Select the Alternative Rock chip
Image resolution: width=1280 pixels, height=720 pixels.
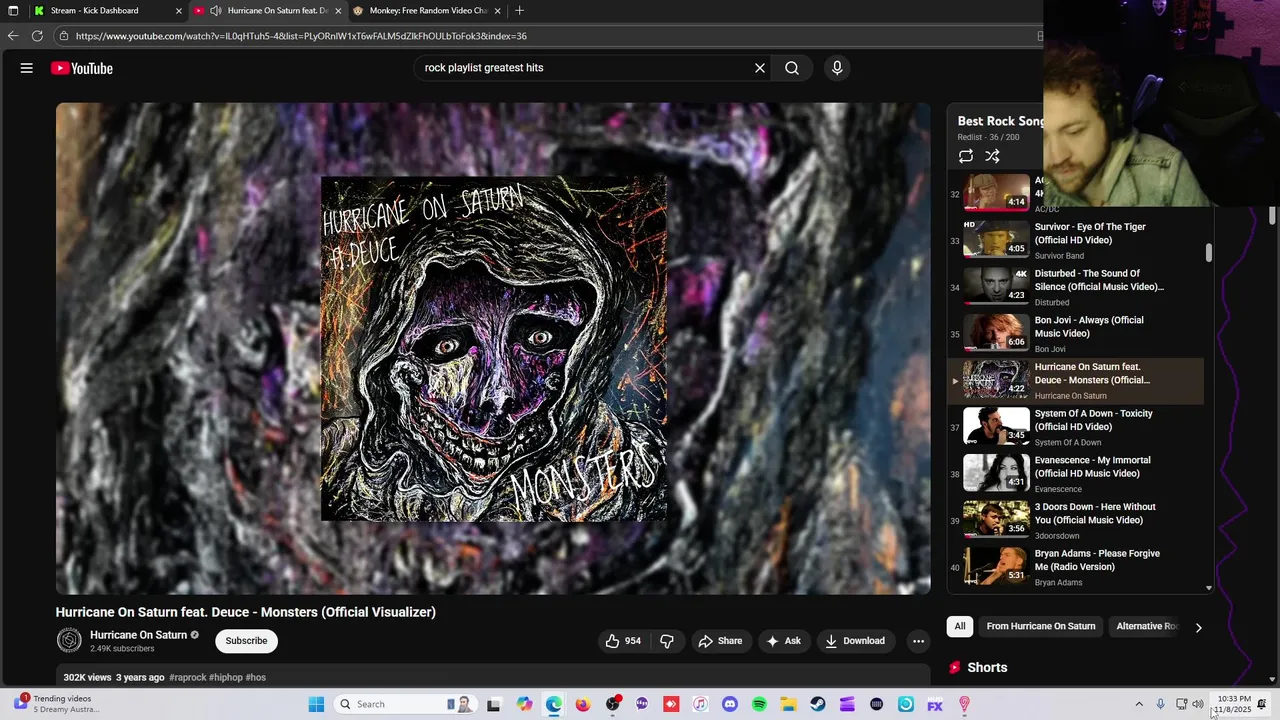1147,626
